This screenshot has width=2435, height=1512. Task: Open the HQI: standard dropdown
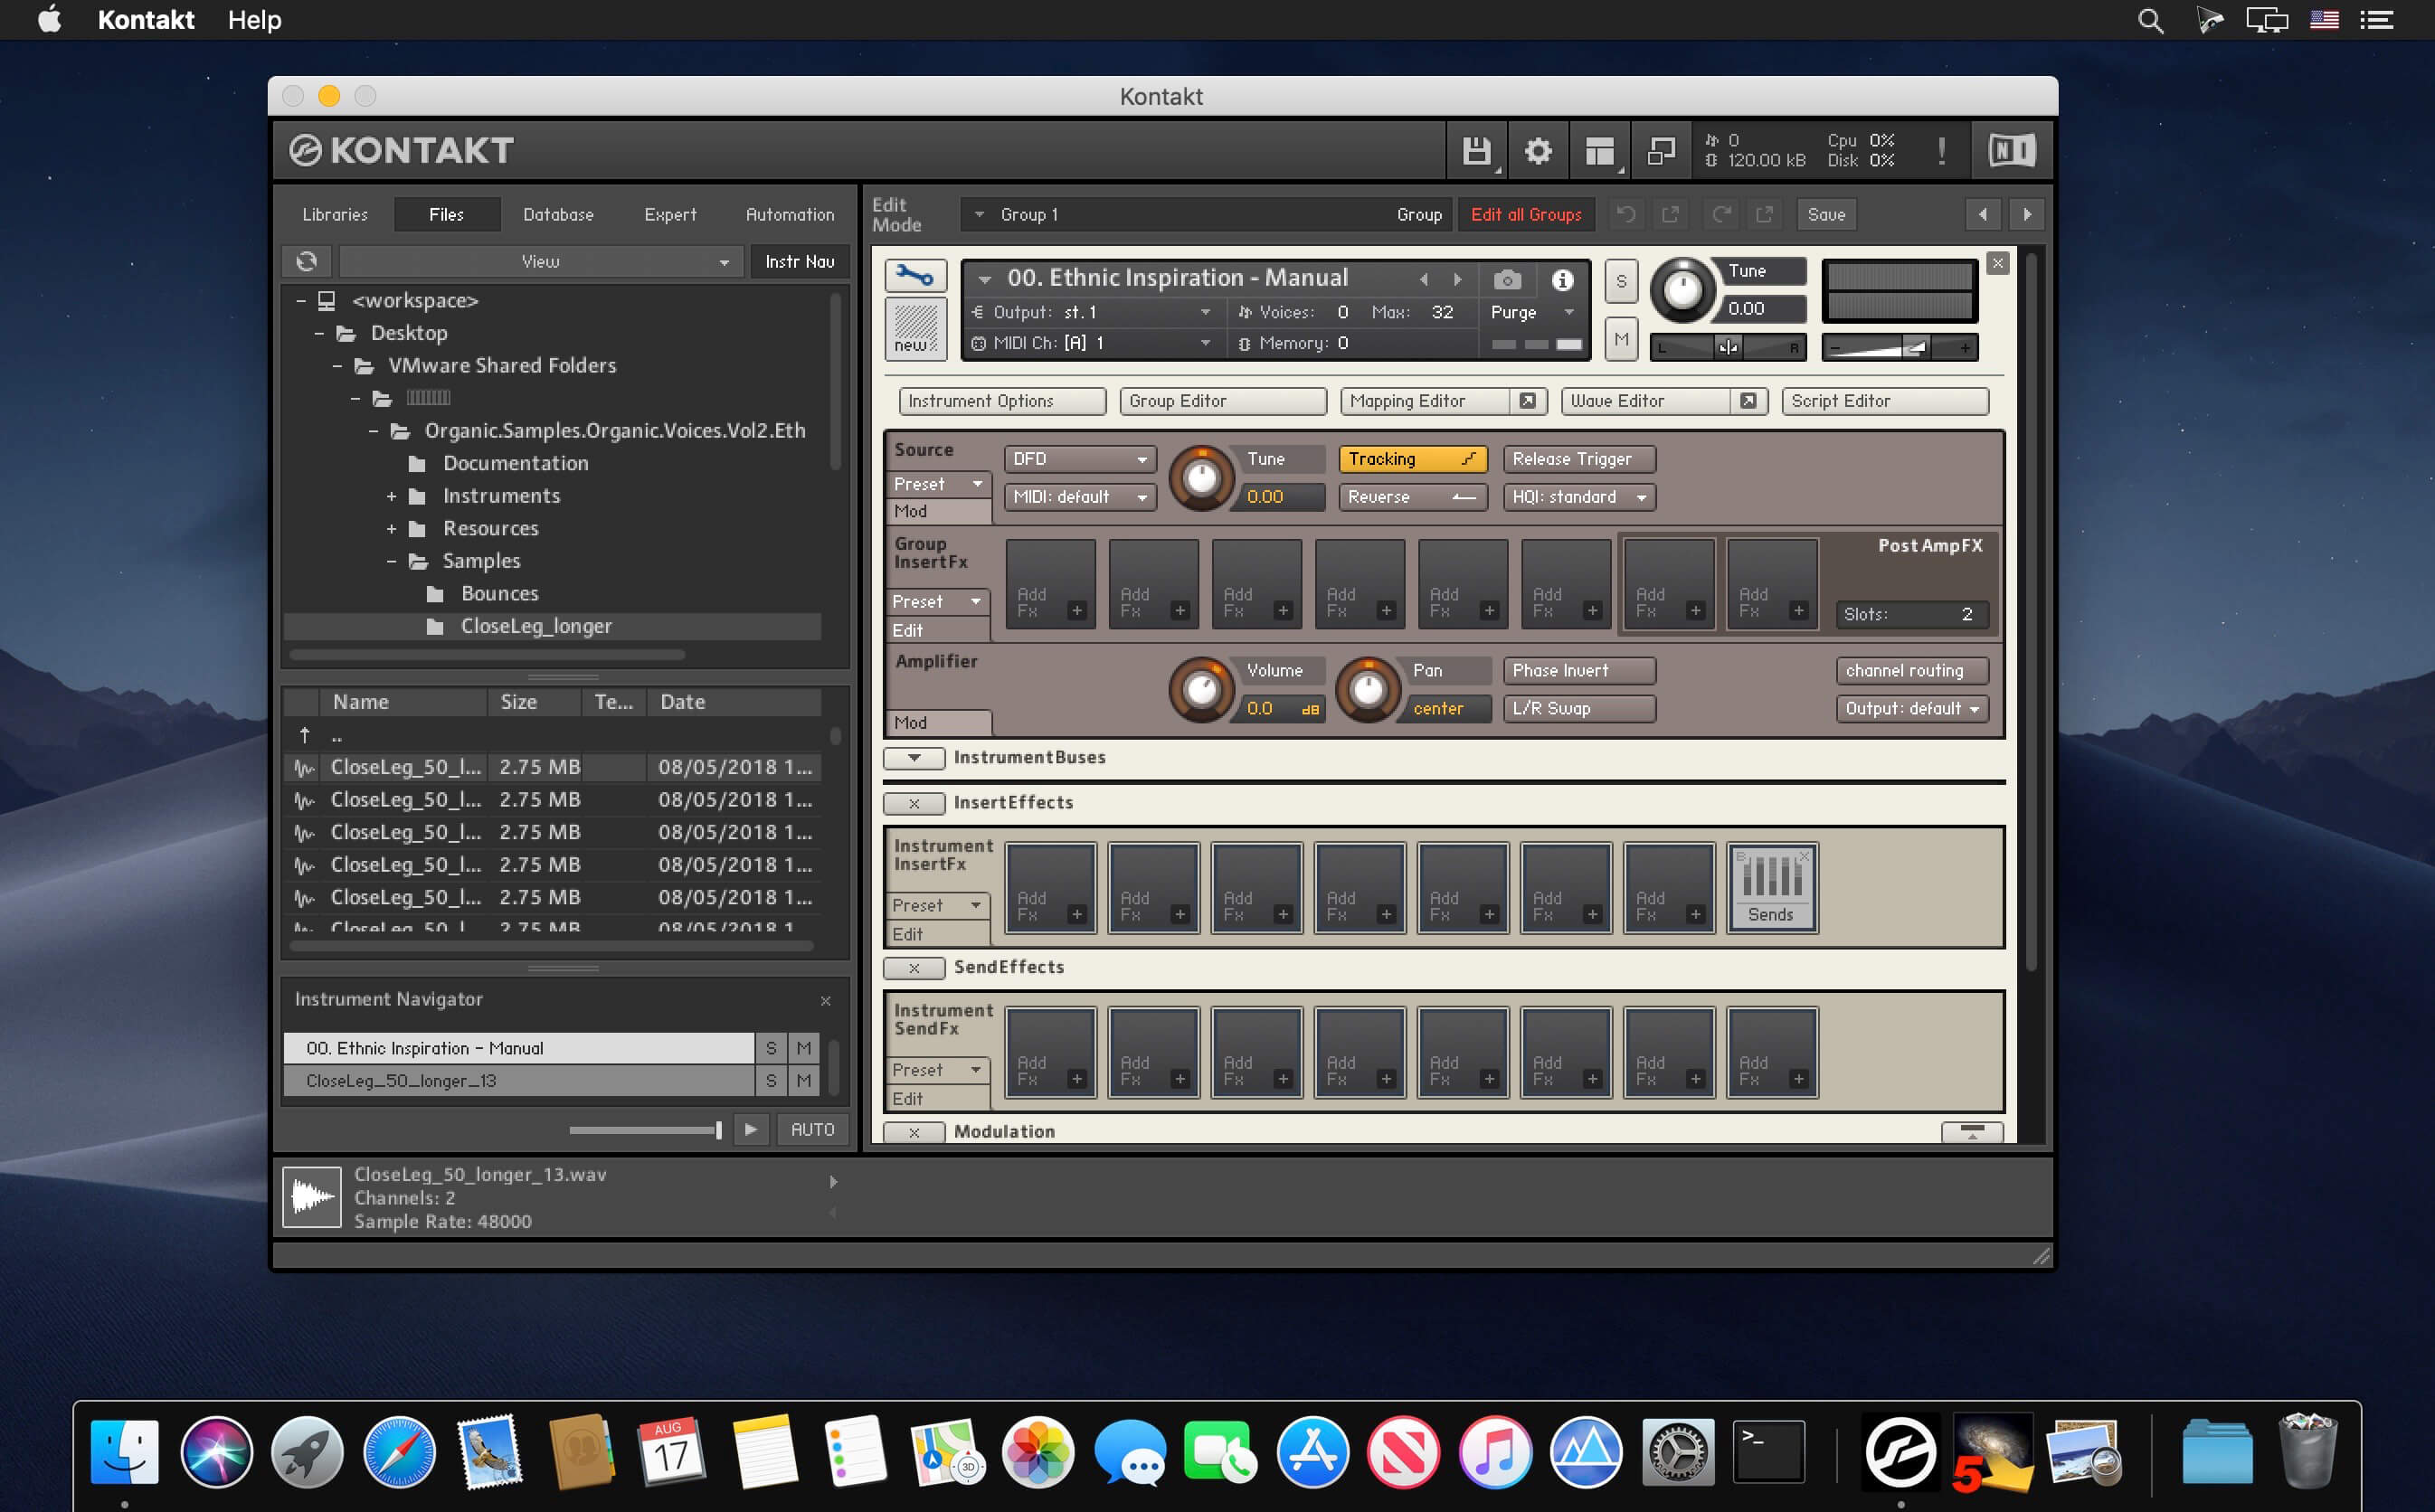click(x=1578, y=497)
